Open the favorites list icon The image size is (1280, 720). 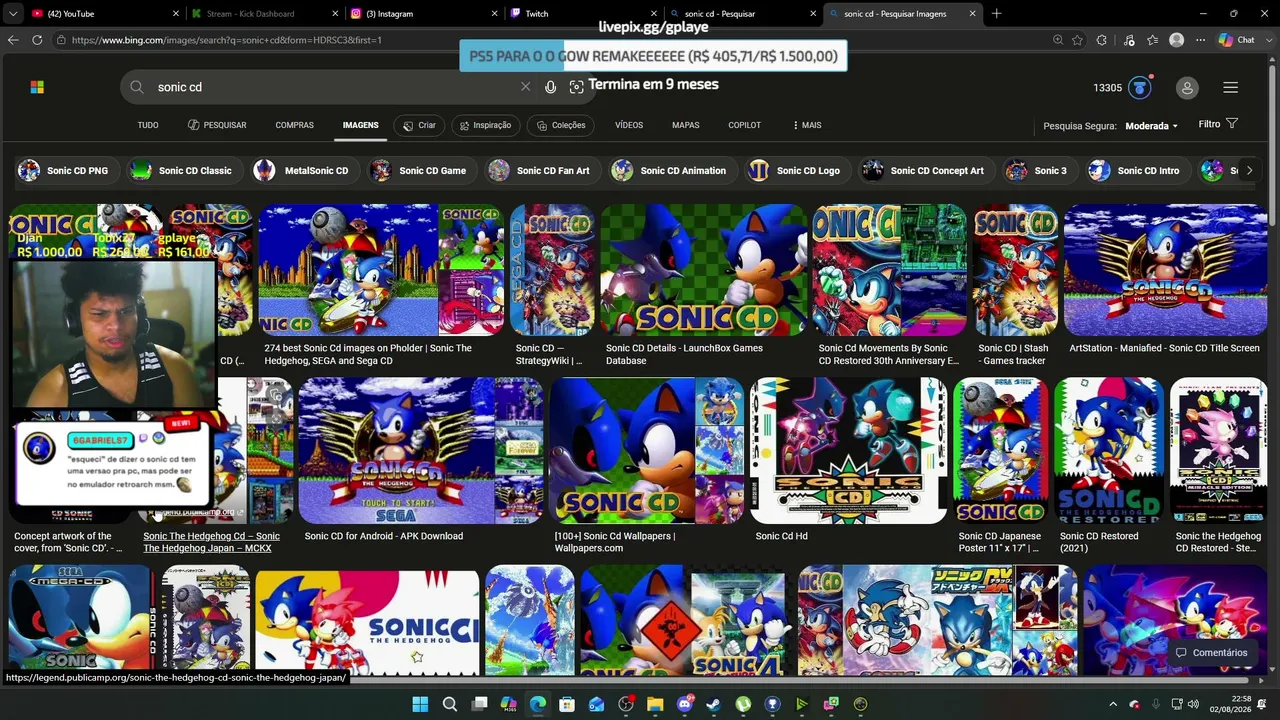click(x=1153, y=40)
